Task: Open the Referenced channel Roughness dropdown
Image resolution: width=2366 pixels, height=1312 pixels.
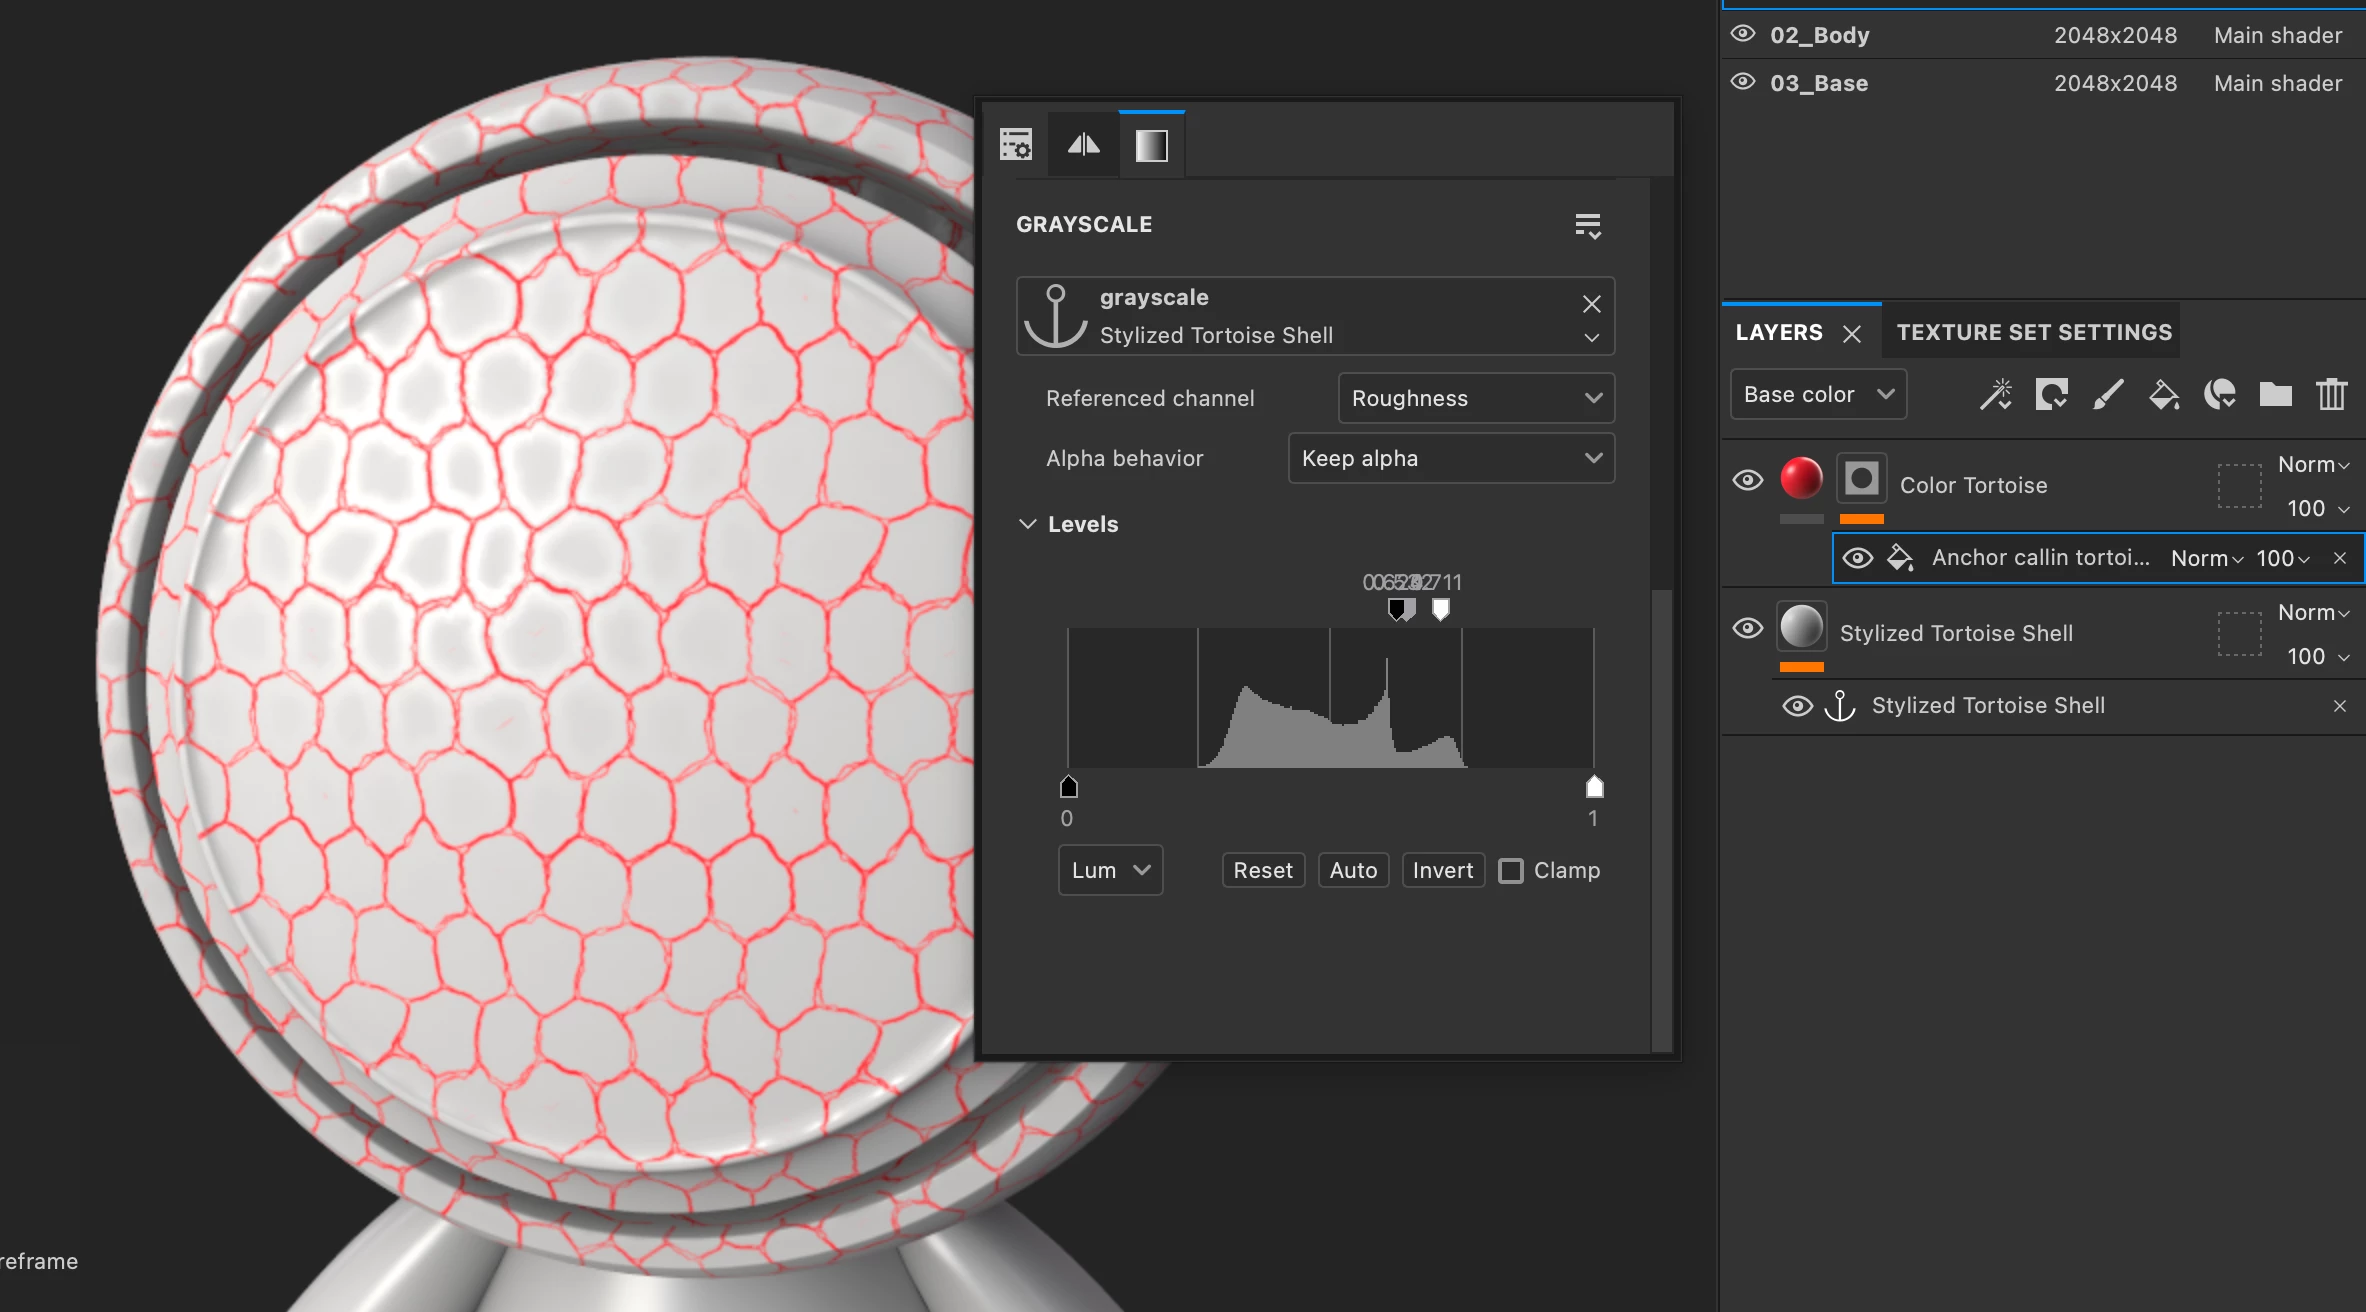Action: tap(1476, 398)
